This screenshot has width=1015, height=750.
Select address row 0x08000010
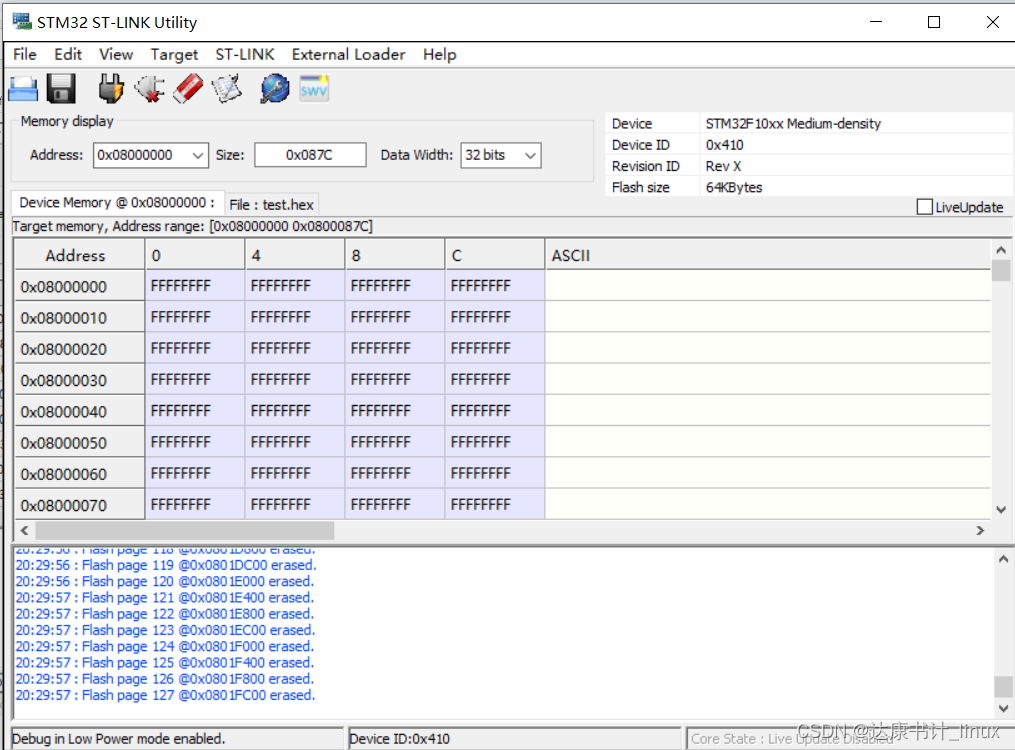pyautogui.click(x=79, y=318)
